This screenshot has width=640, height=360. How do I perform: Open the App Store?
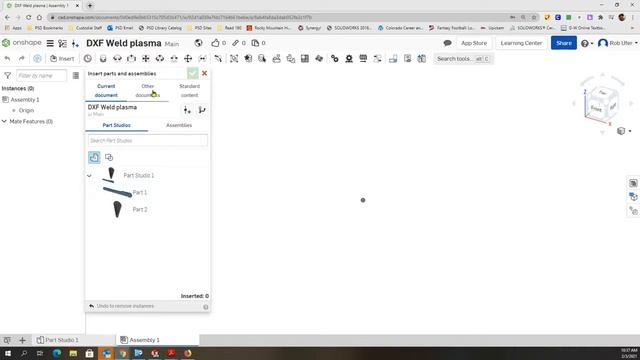point(473,43)
